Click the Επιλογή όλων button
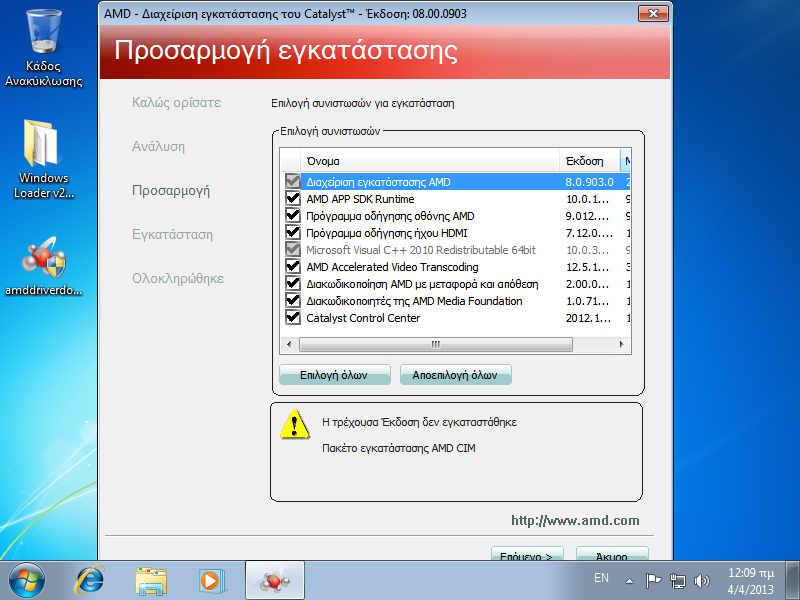The width and height of the screenshot is (800, 600). coord(335,375)
